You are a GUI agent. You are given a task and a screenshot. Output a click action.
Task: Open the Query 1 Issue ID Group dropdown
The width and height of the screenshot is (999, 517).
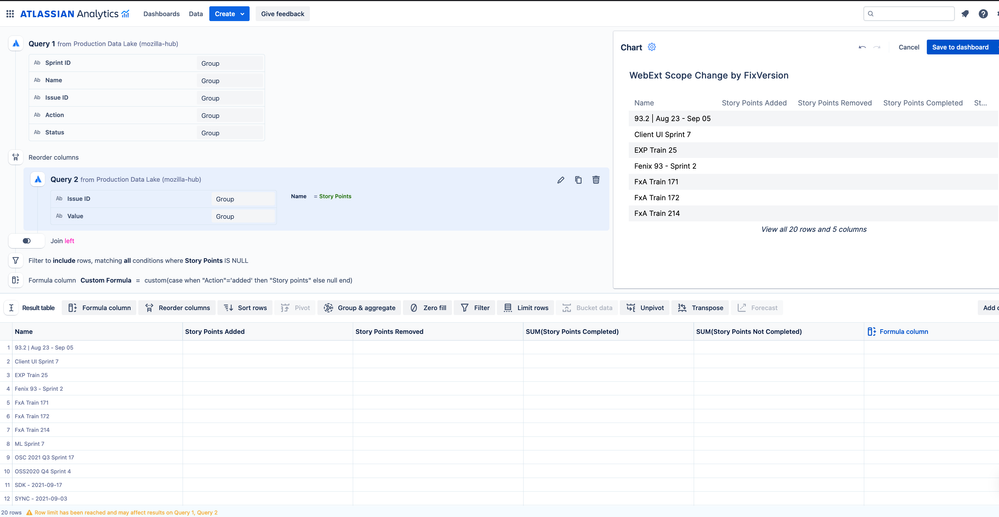(230, 98)
